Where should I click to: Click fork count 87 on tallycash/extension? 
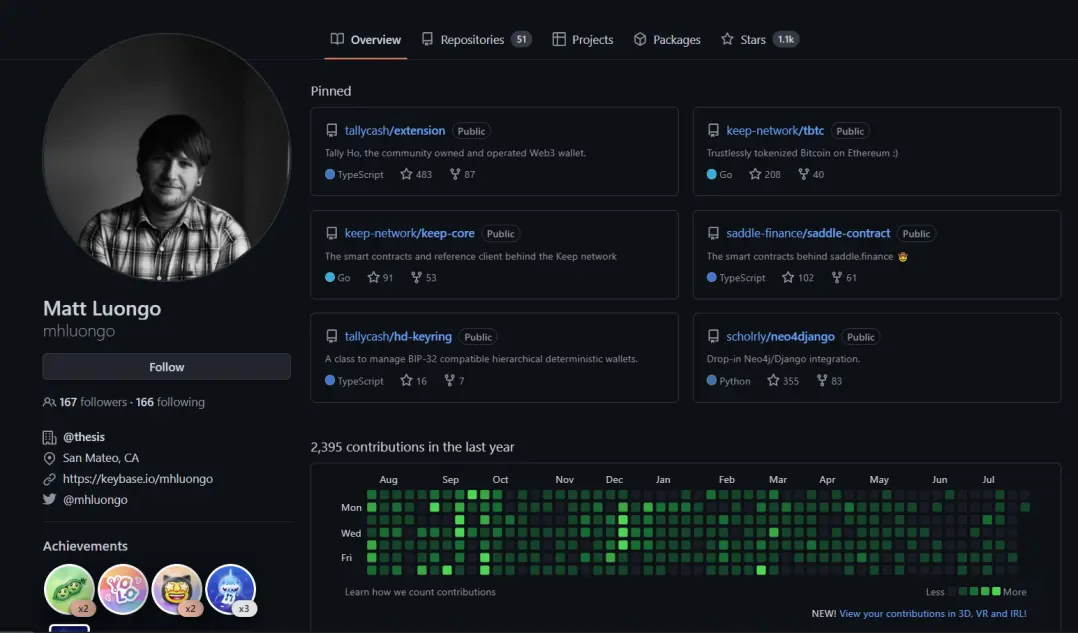pyautogui.click(x=463, y=175)
